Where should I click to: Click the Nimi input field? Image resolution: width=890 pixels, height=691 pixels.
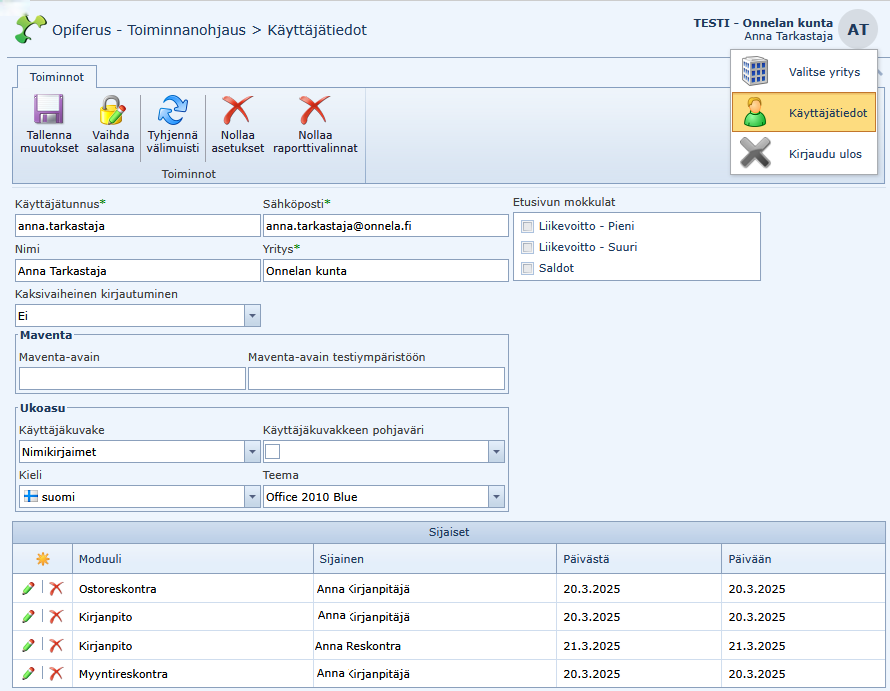pos(137,271)
